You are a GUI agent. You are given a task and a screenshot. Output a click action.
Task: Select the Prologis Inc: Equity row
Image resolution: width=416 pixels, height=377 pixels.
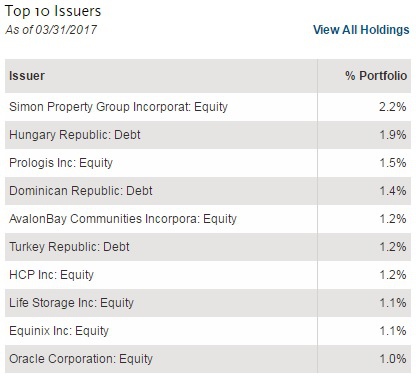pyautogui.click(x=208, y=163)
